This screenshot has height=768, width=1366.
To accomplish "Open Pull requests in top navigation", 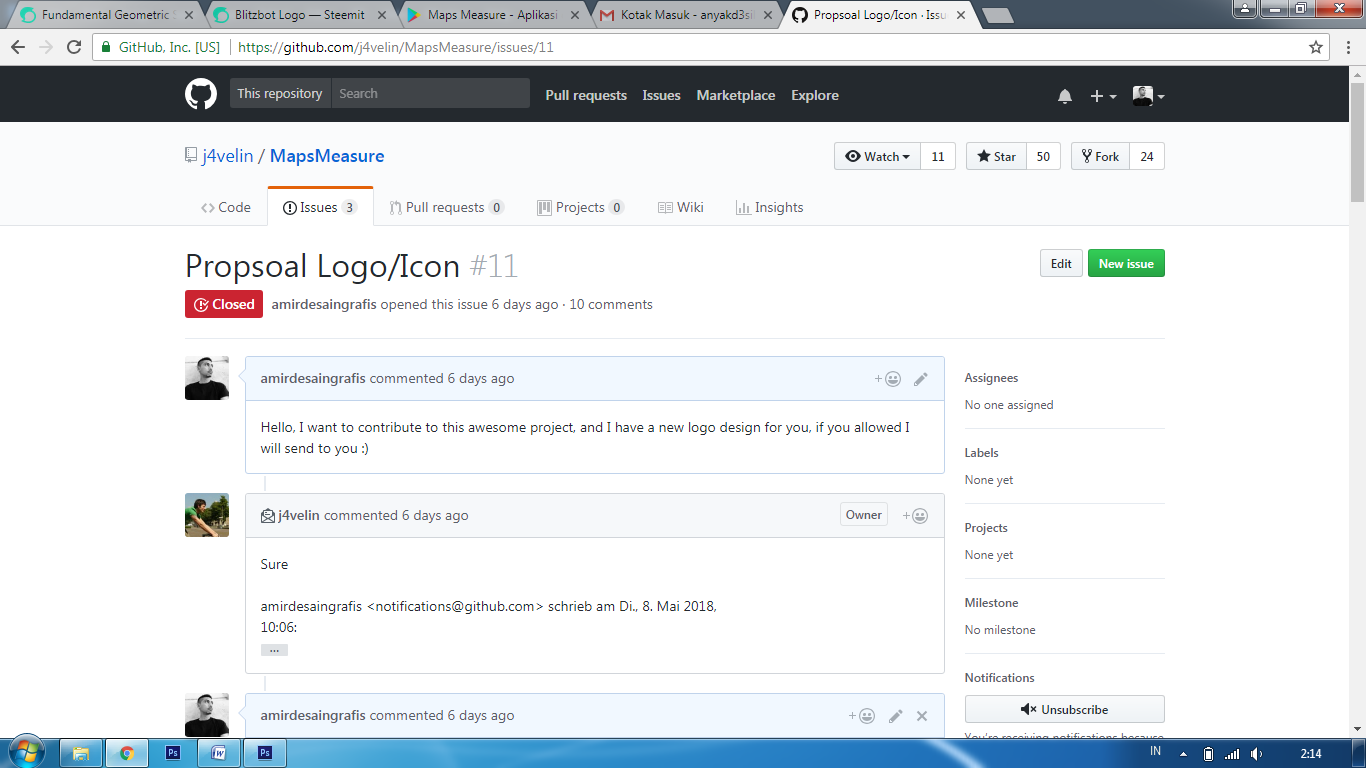I will point(586,95).
